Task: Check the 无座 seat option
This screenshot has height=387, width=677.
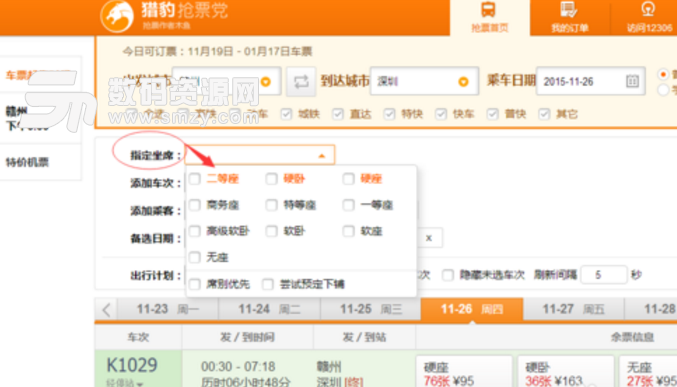Action: (195, 257)
